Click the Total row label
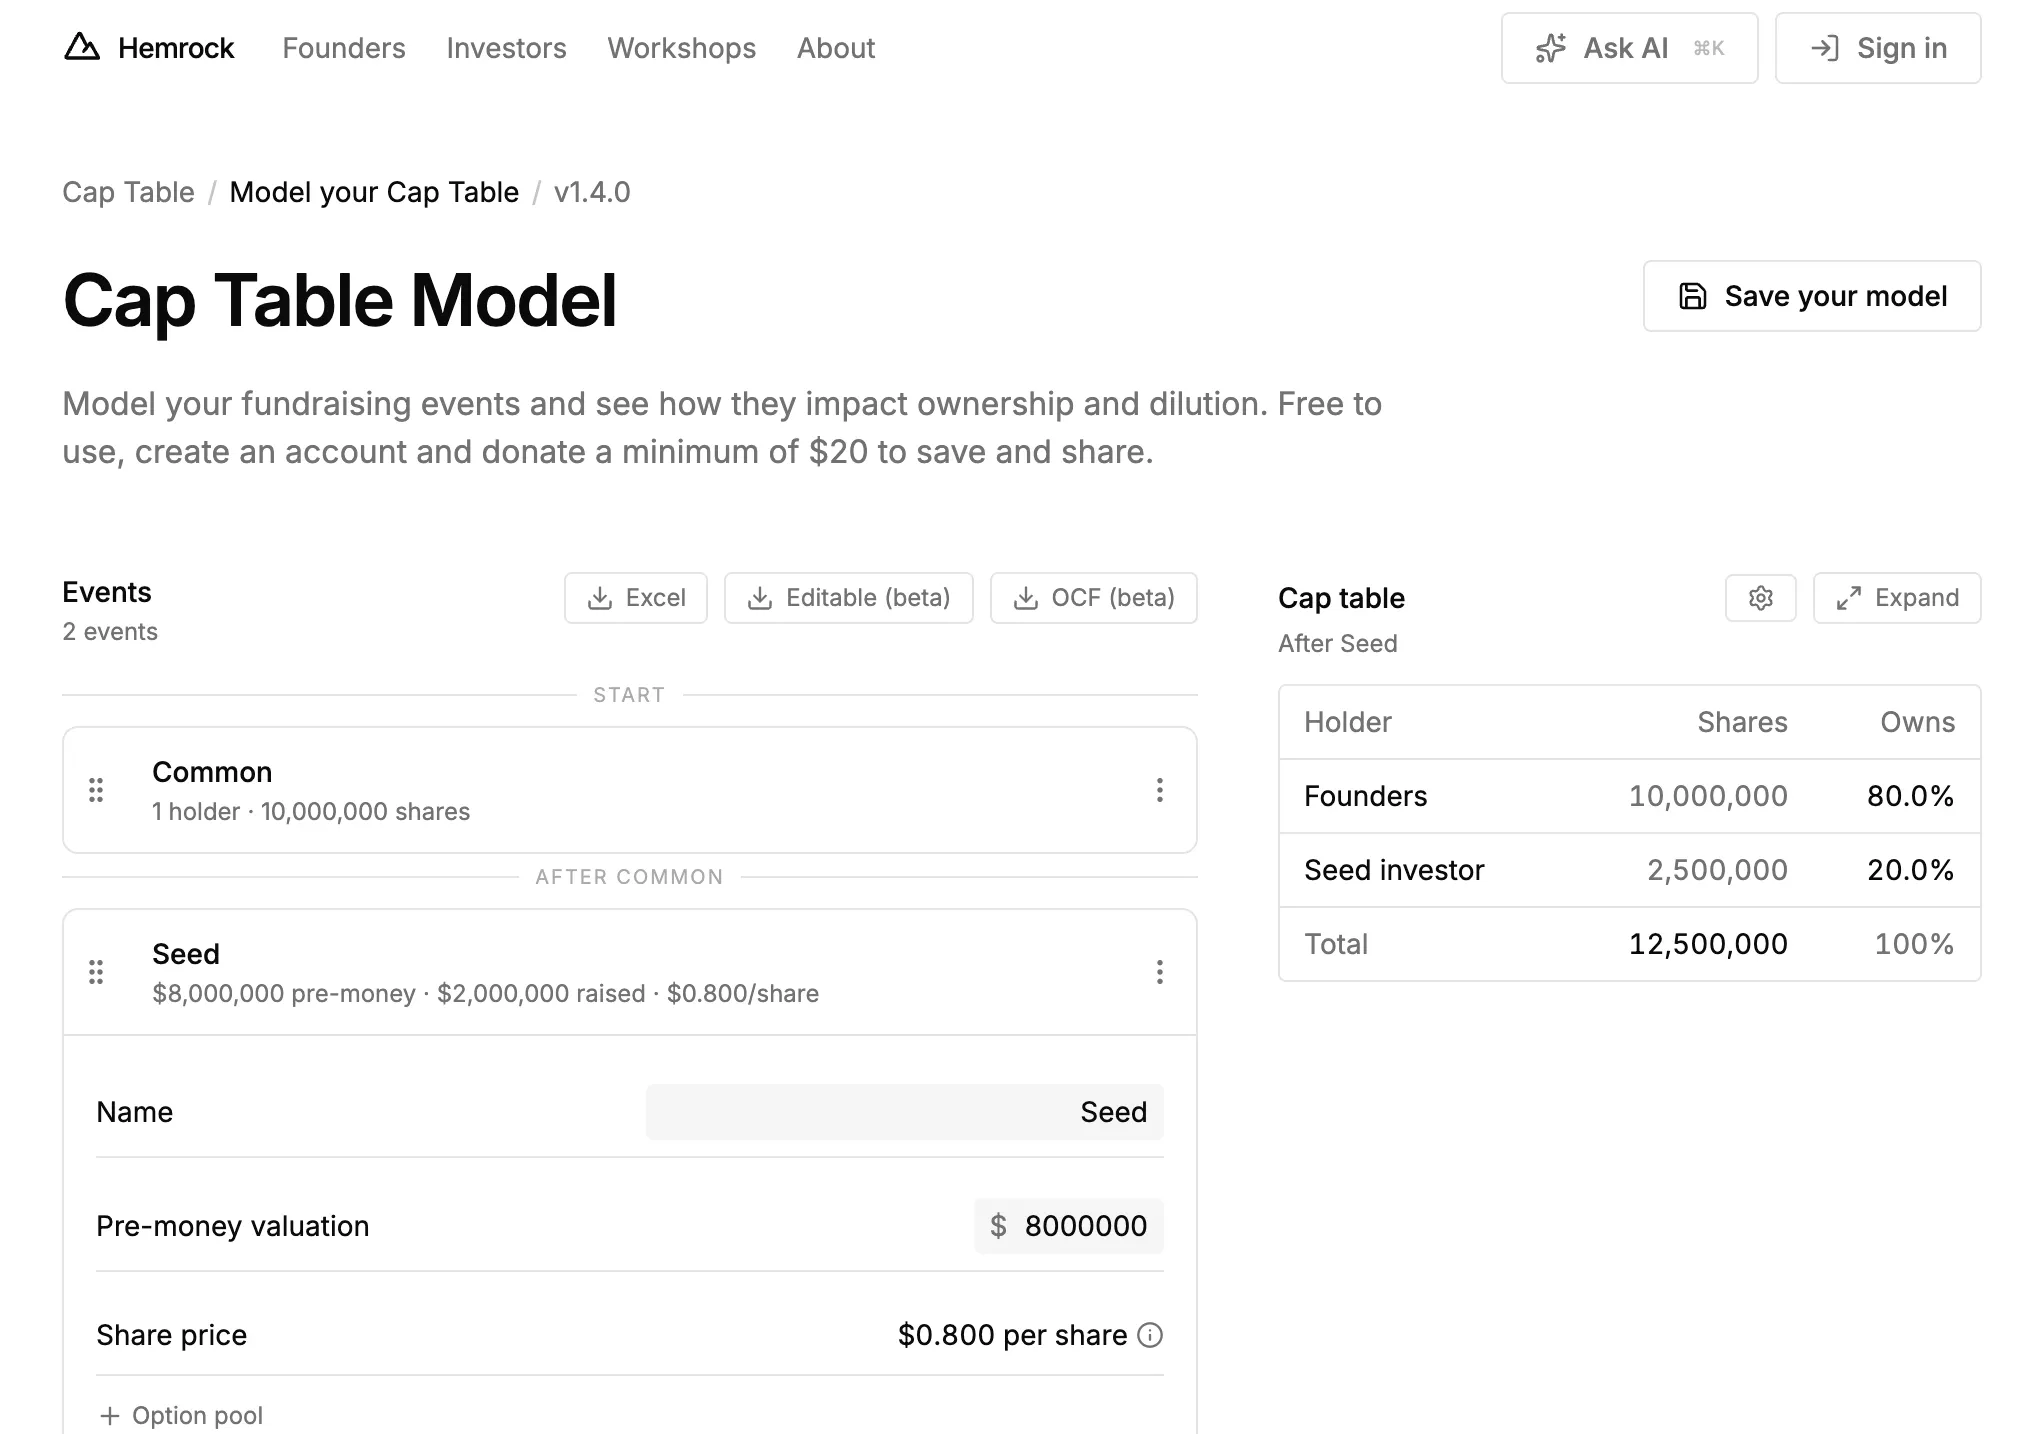Image resolution: width=2036 pixels, height=1434 pixels. pos(1336,944)
